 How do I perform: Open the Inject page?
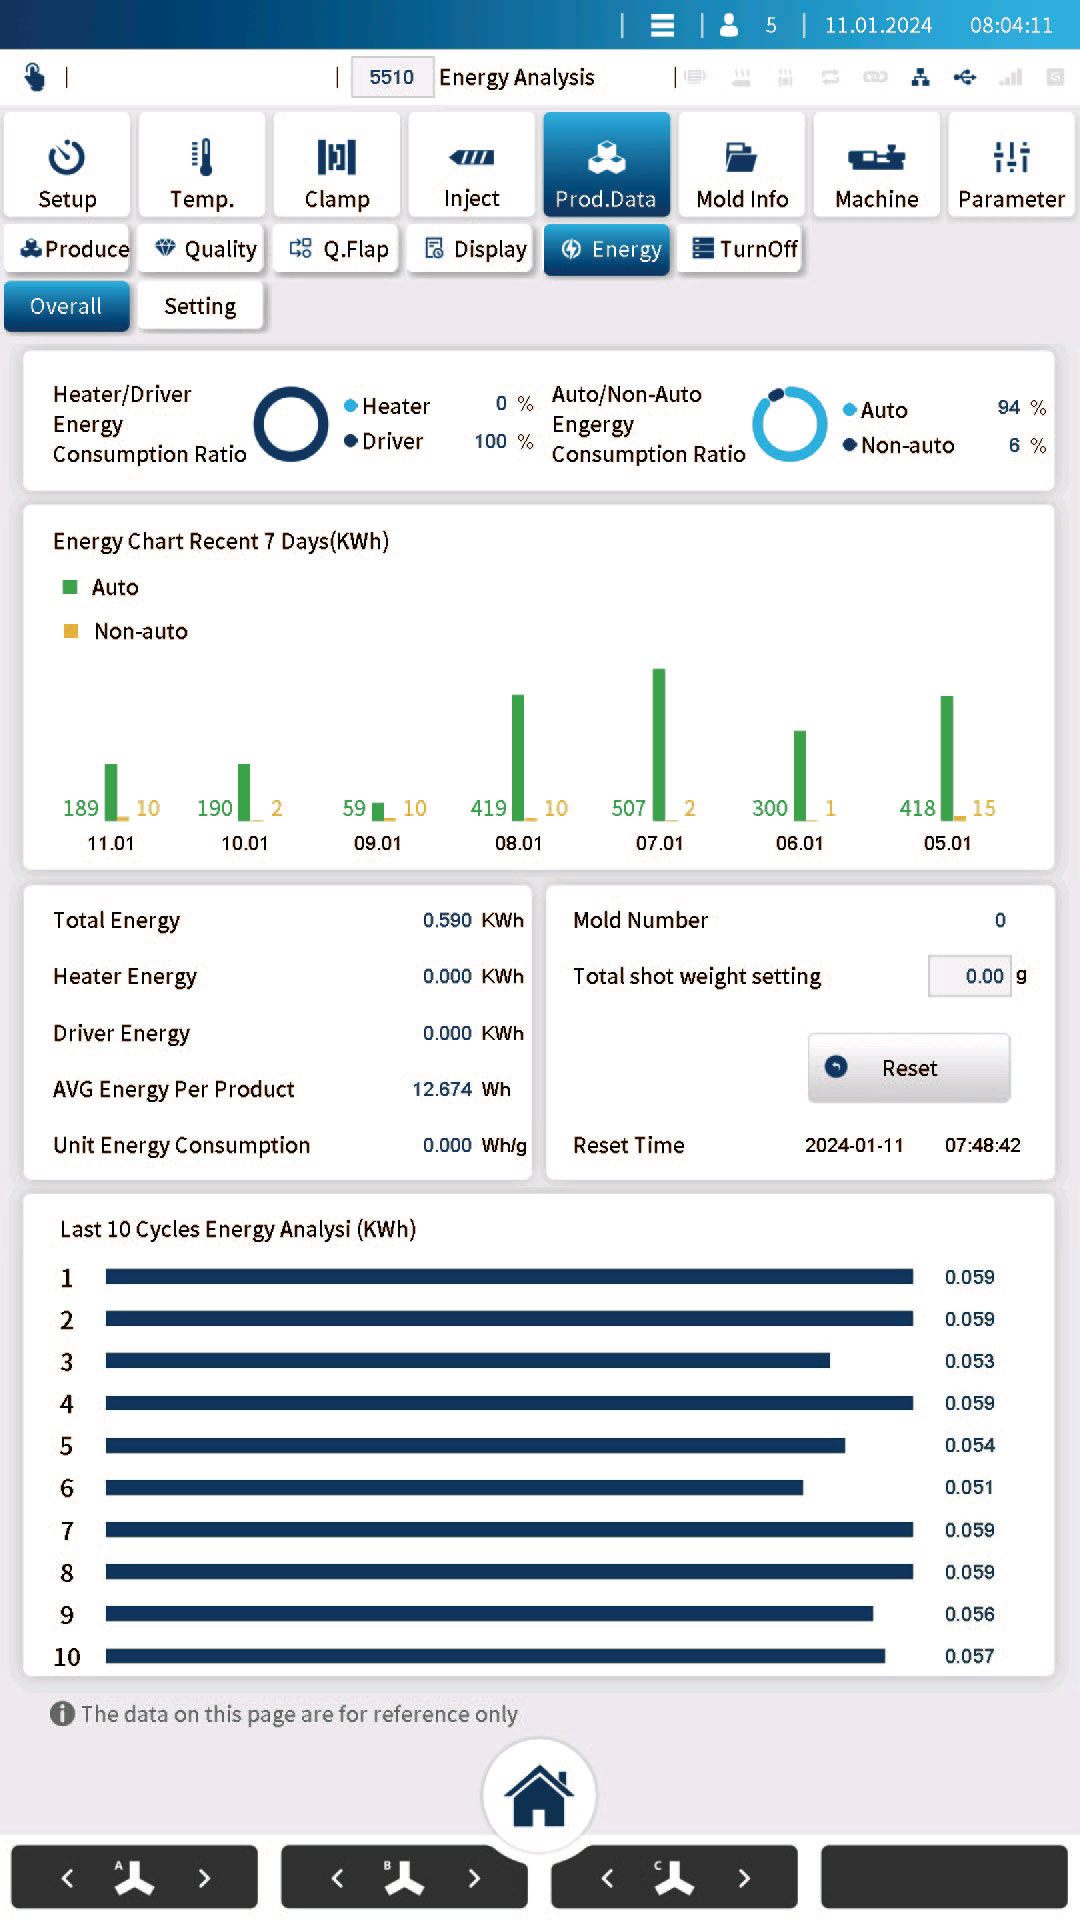[472, 166]
